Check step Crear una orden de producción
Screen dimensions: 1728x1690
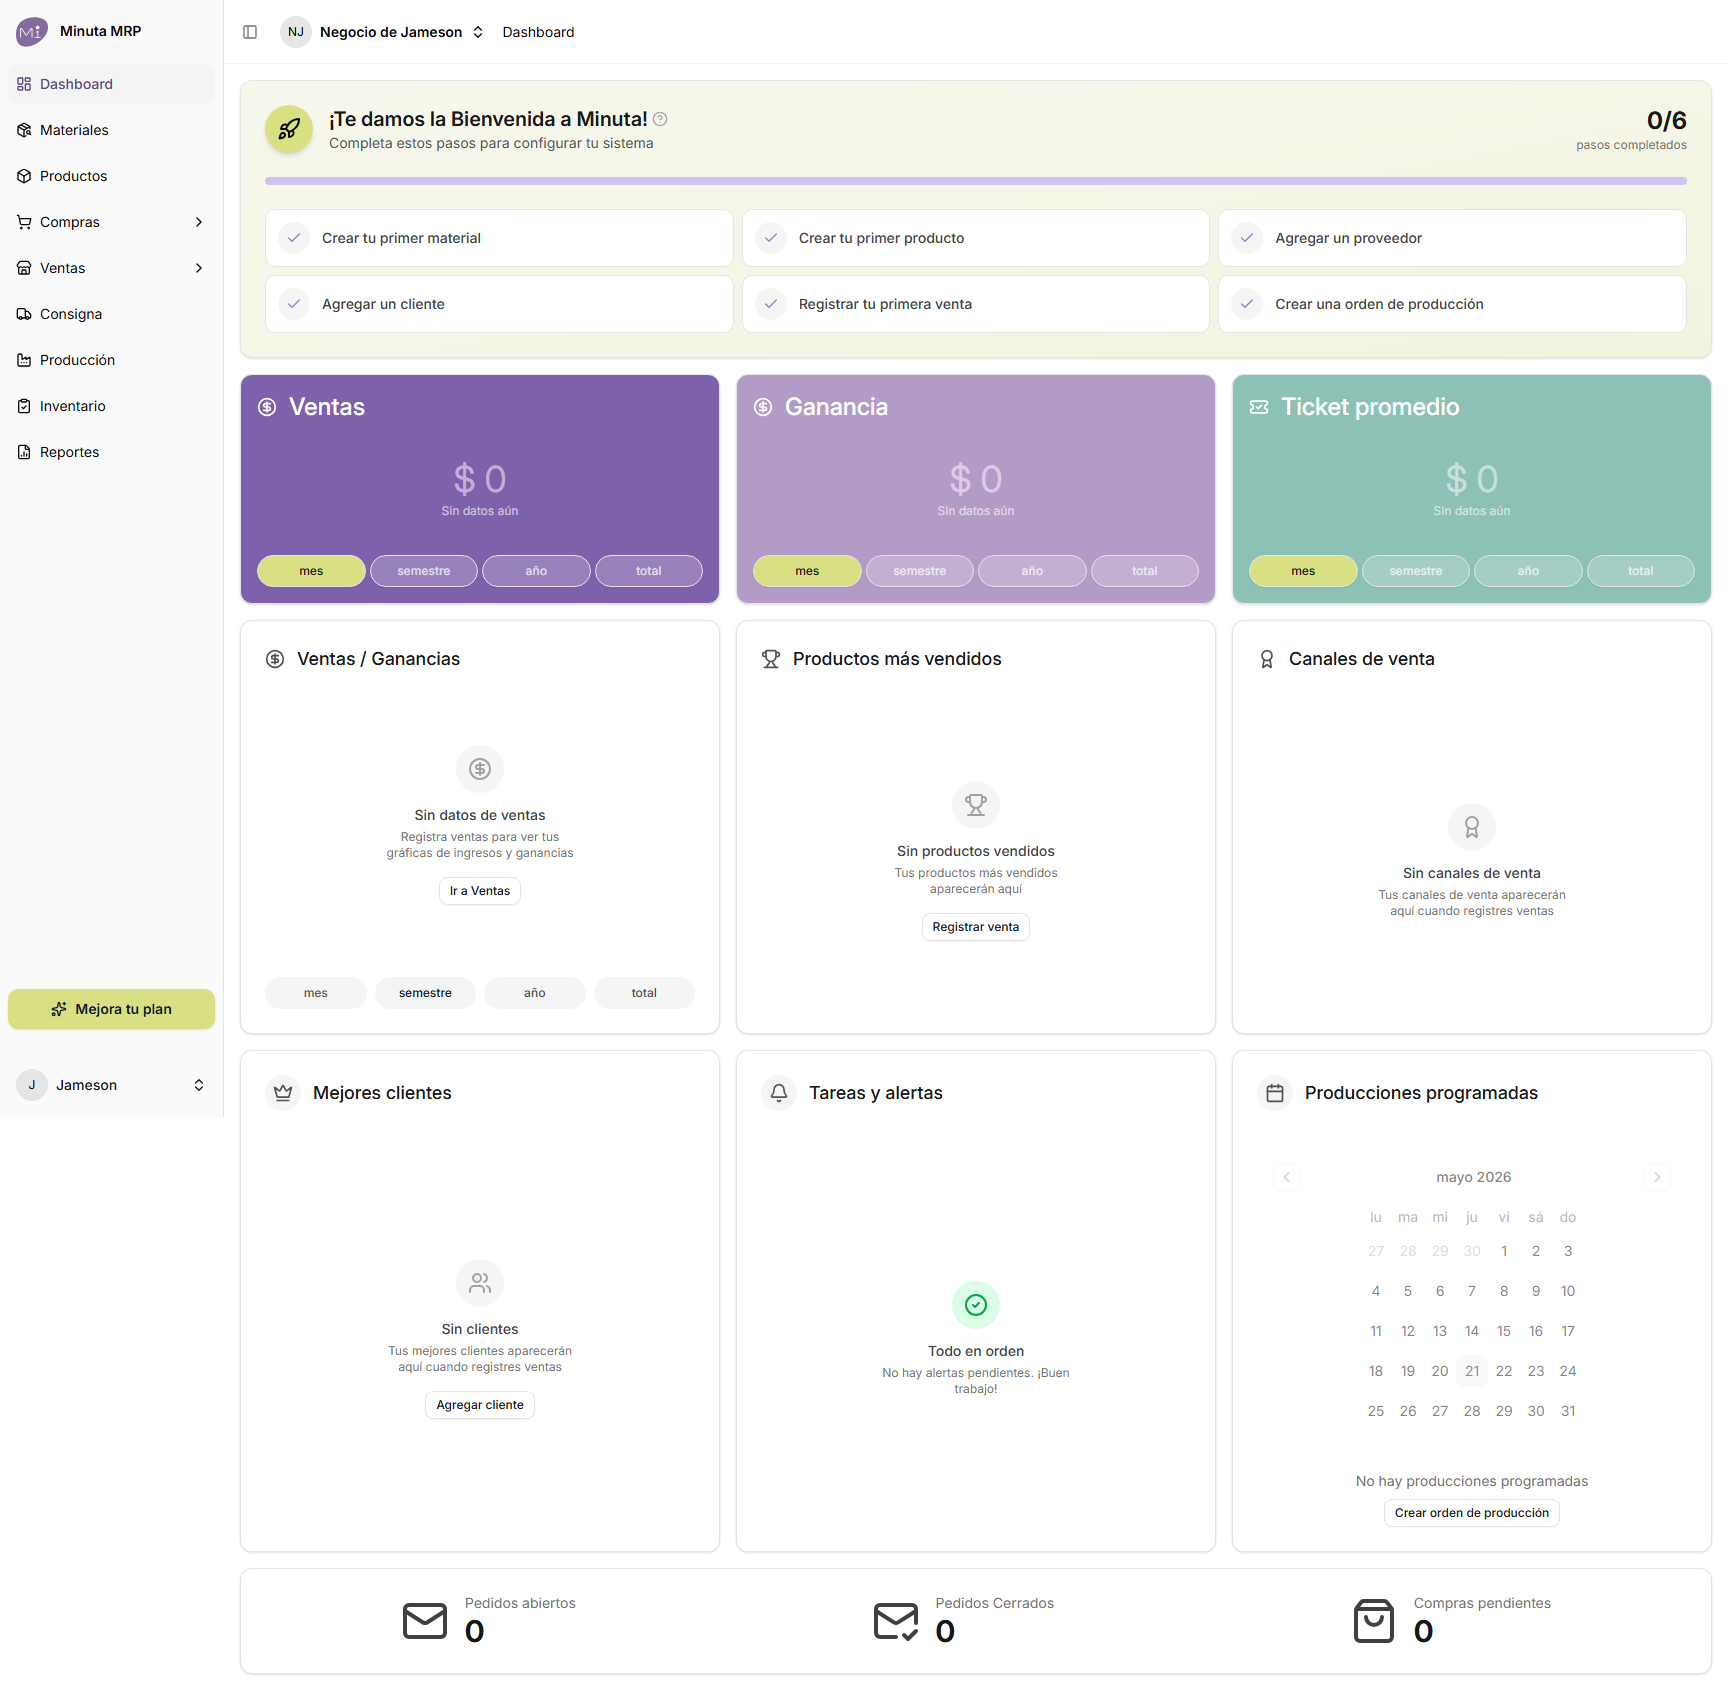pyautogui.click(x=1452, y=304)
